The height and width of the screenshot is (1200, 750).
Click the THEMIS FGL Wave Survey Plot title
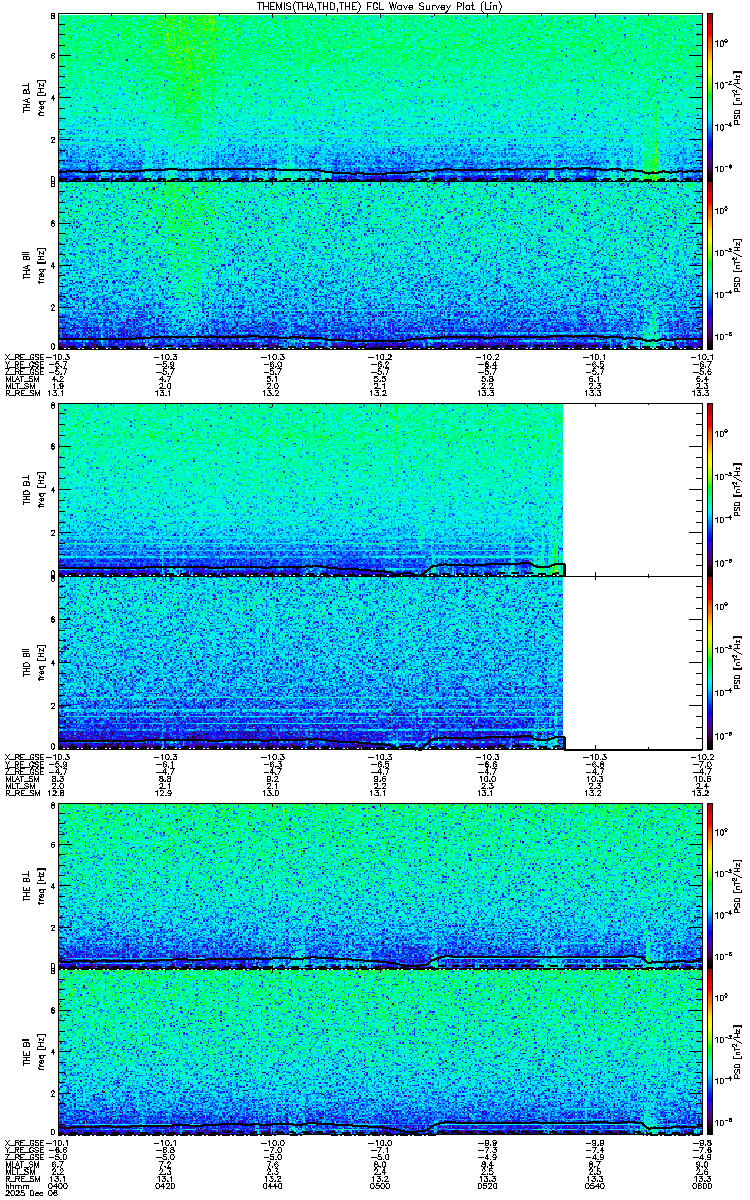tap(380, 6)
